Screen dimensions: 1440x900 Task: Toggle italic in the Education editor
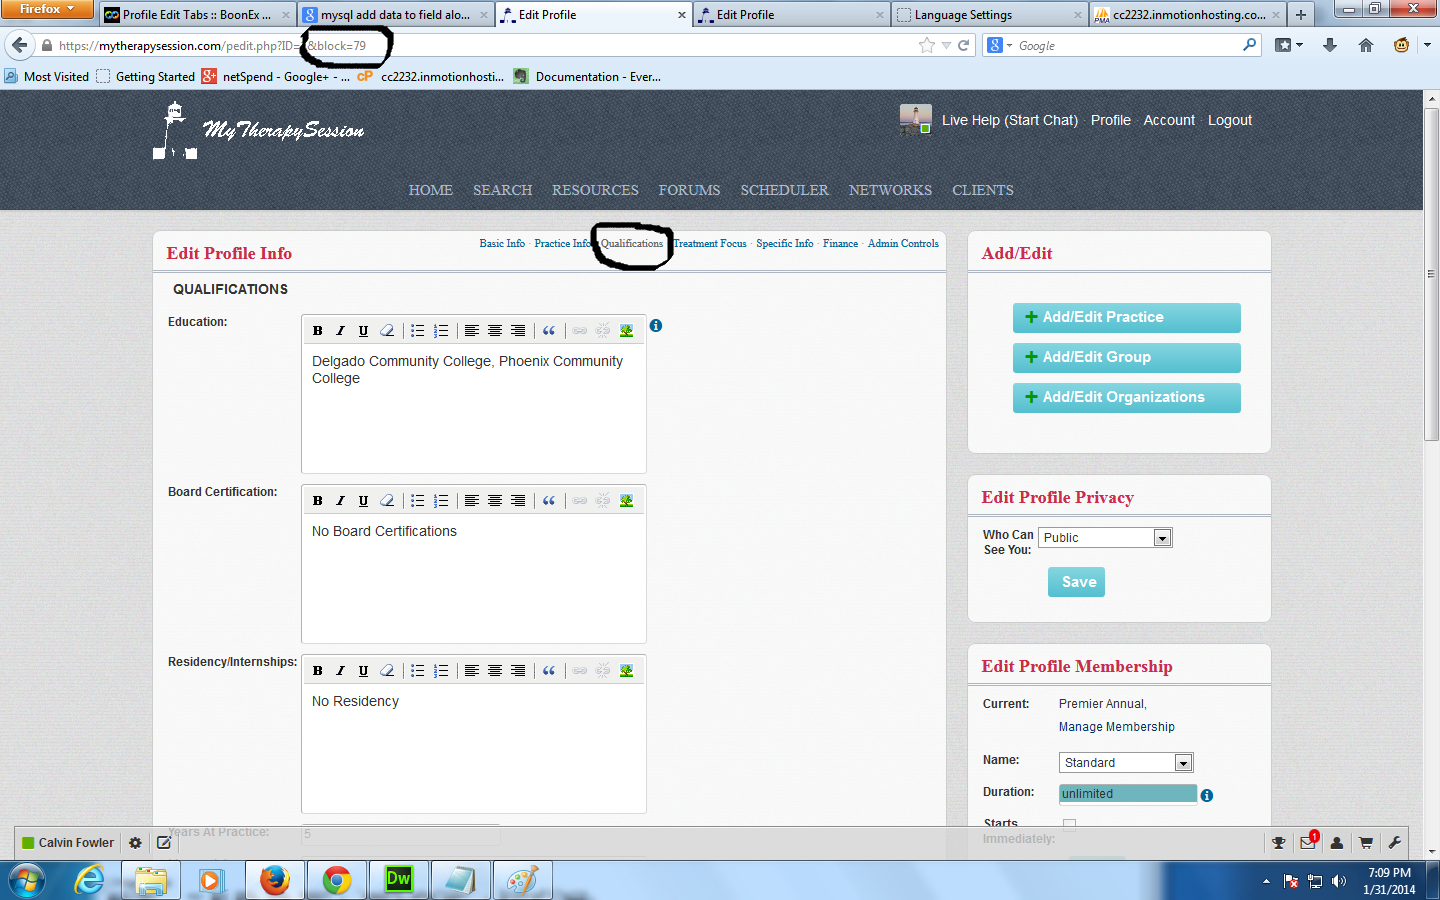(x=340, y=331)
